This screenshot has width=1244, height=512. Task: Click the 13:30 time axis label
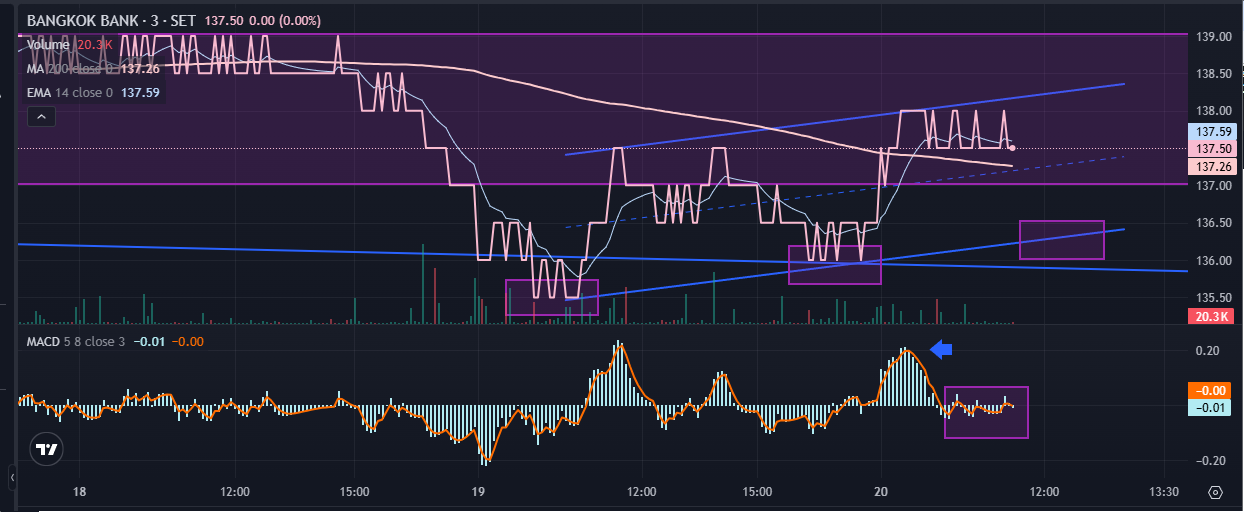point(1165,492)
